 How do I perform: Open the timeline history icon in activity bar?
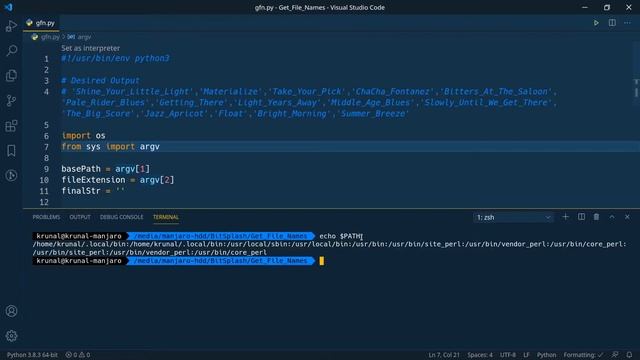click(11, 176)
